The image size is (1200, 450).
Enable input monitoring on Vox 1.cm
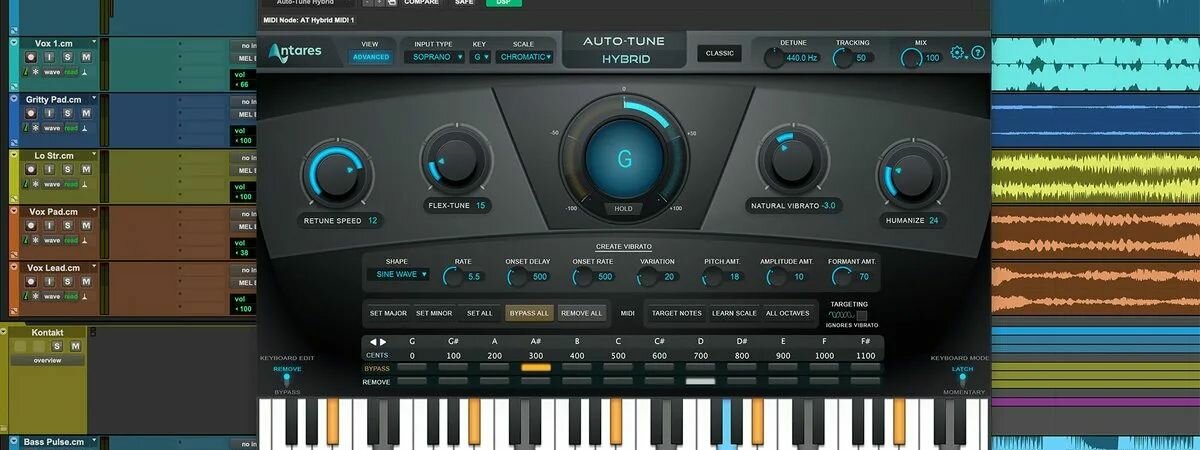coord(49,57)
